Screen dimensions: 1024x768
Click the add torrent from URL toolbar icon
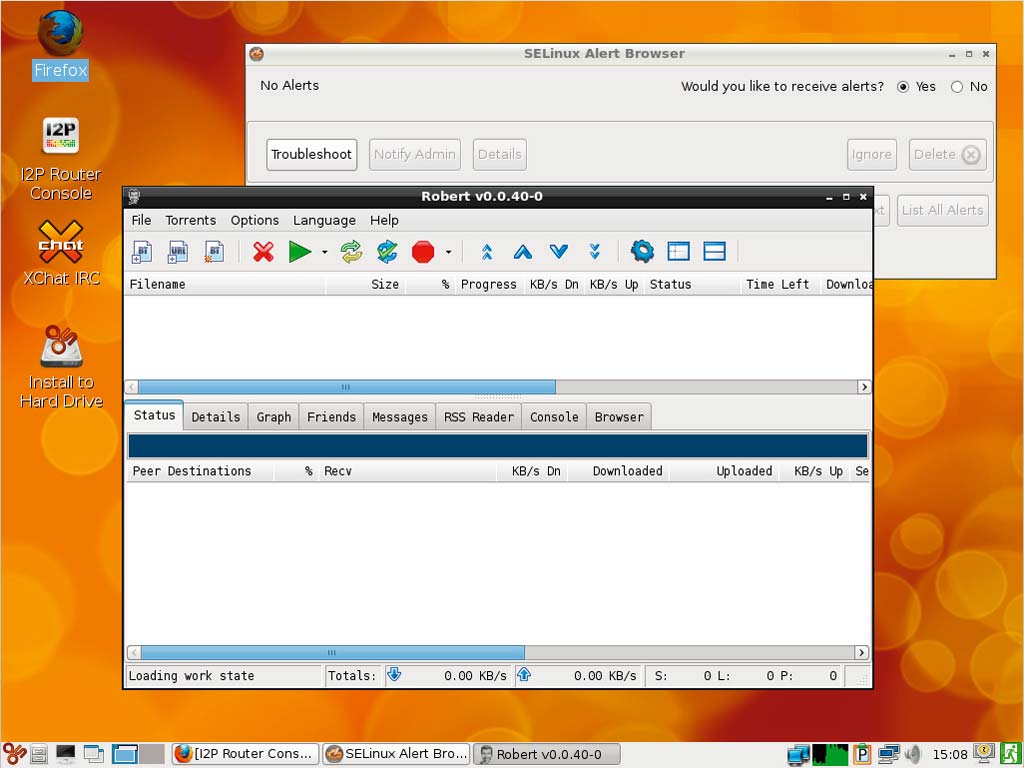(178, 251)
